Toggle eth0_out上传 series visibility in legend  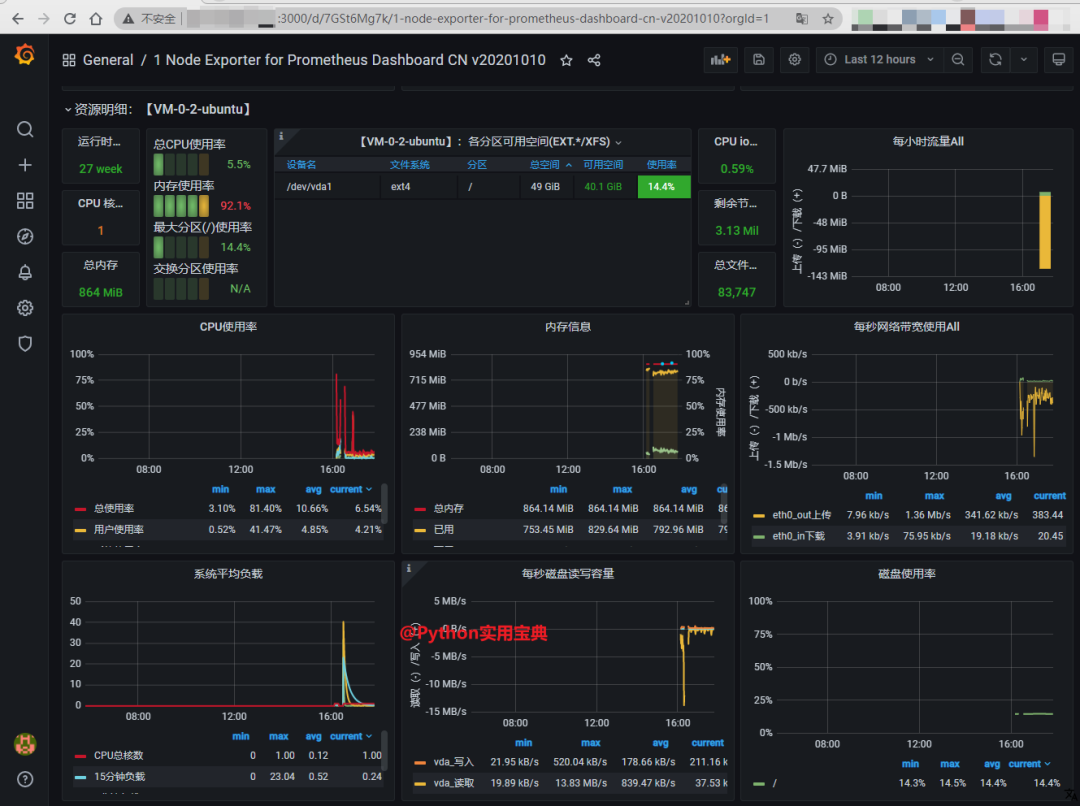point(801,515)
